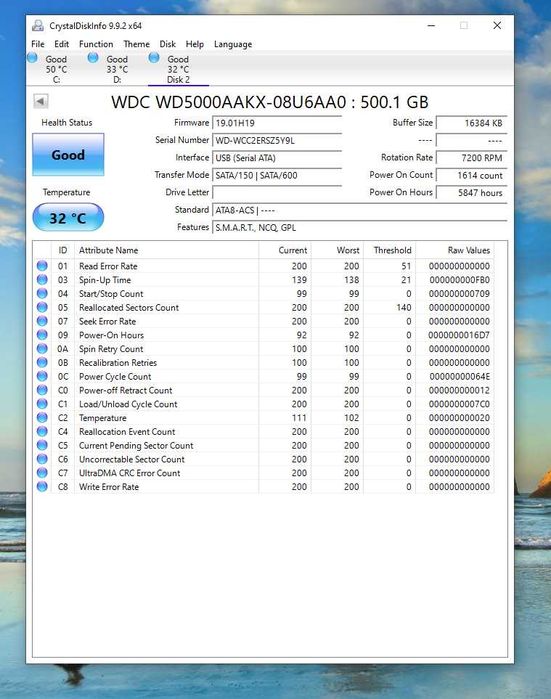Image resolution: width=551 pixels, height=699 pixels.
Task: Click status orb for Write Error Rate
Action: click(42, 487)
